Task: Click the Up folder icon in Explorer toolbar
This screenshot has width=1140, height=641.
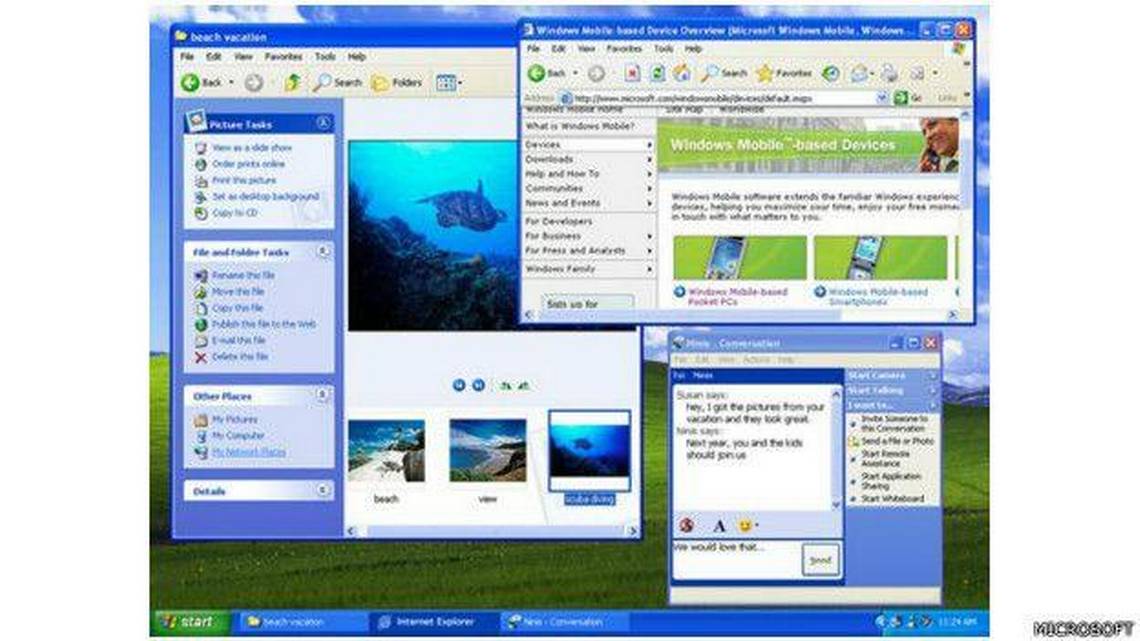Action: tap(292, 83)
